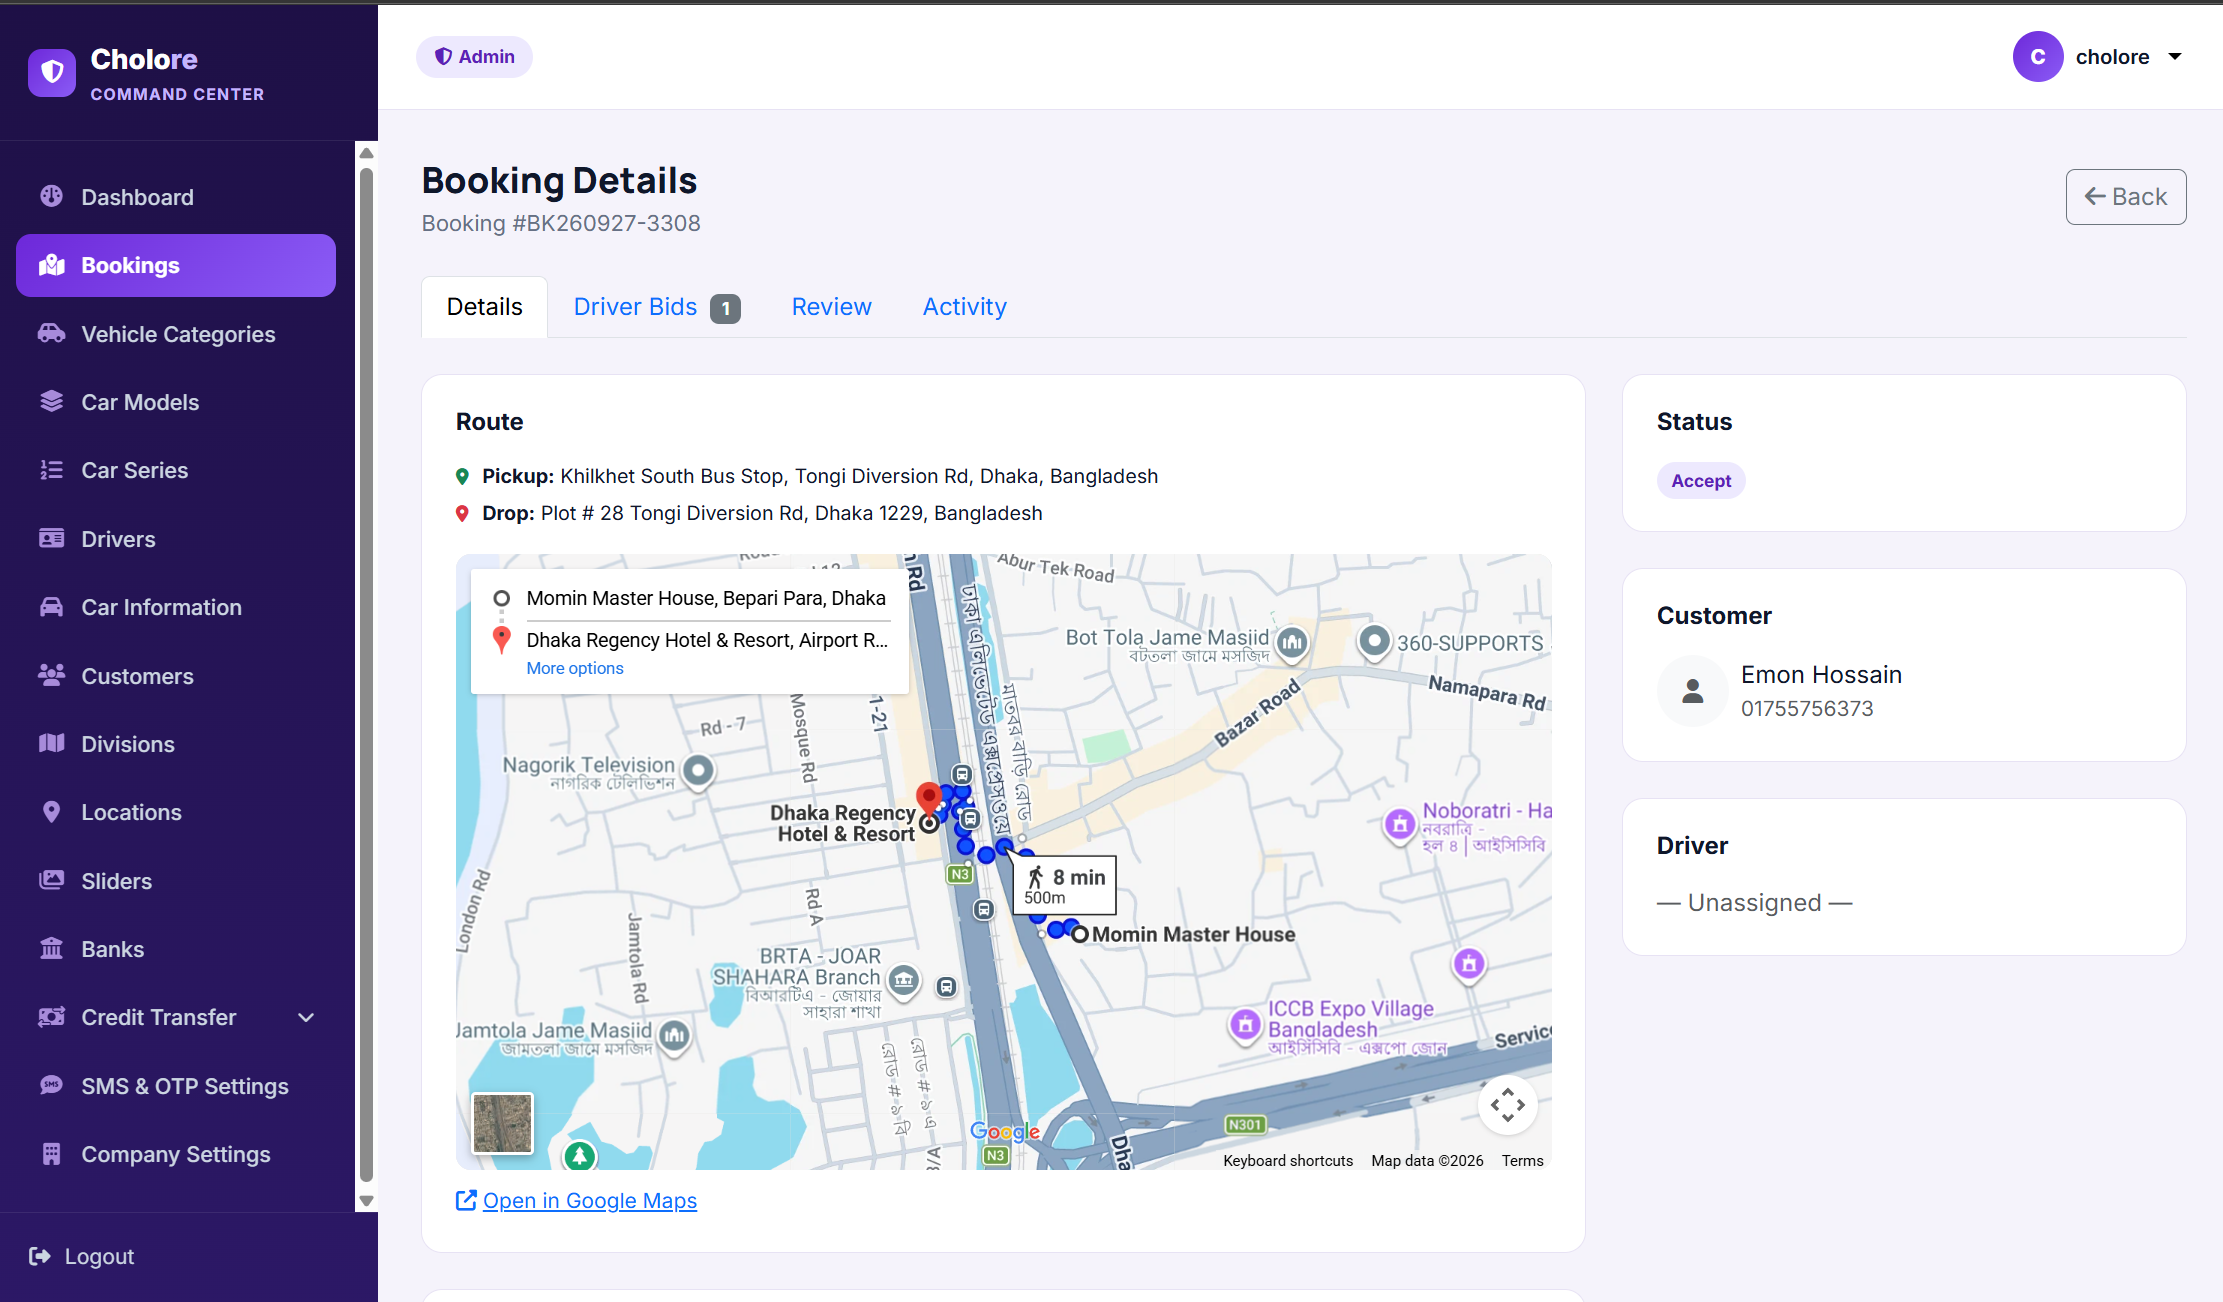Screen dimensions: 2223x1302
Task: Click the Unassigned driver text
Action: tap(1755, 903)
